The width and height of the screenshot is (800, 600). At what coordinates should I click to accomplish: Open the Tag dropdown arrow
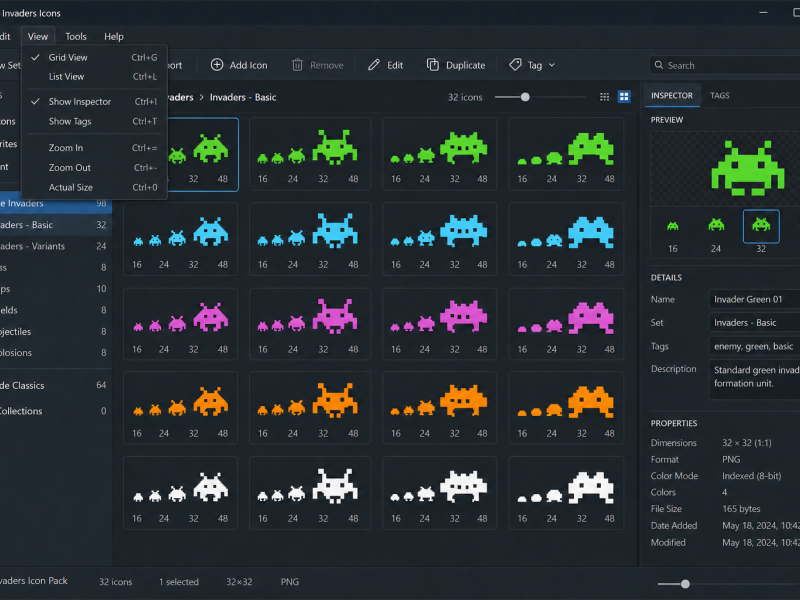(x=552, y=65)
